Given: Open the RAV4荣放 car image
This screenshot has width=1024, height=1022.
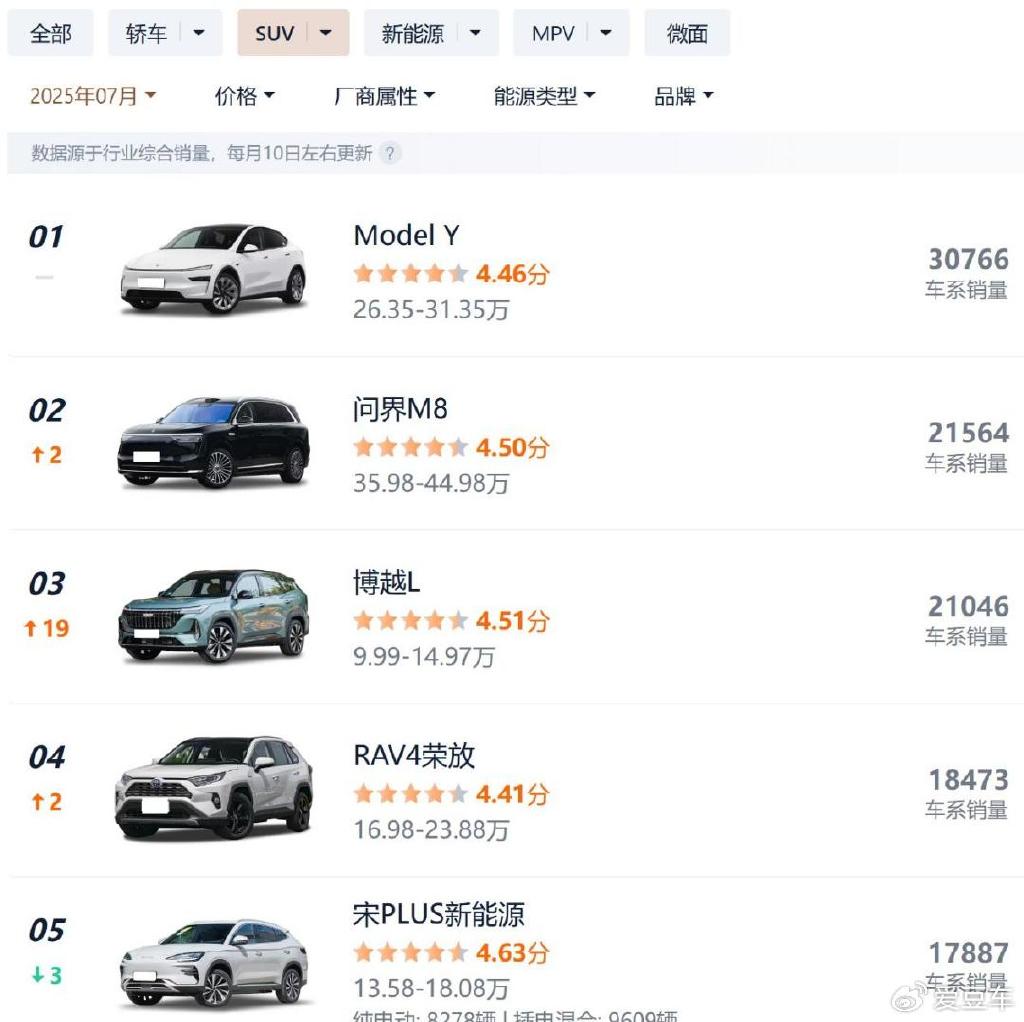Looking at the screenshot, I should 214,789.
